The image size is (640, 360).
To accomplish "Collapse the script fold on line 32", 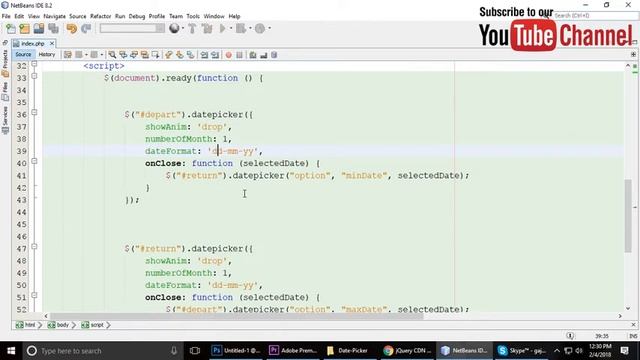I will (x=34, y=64).
